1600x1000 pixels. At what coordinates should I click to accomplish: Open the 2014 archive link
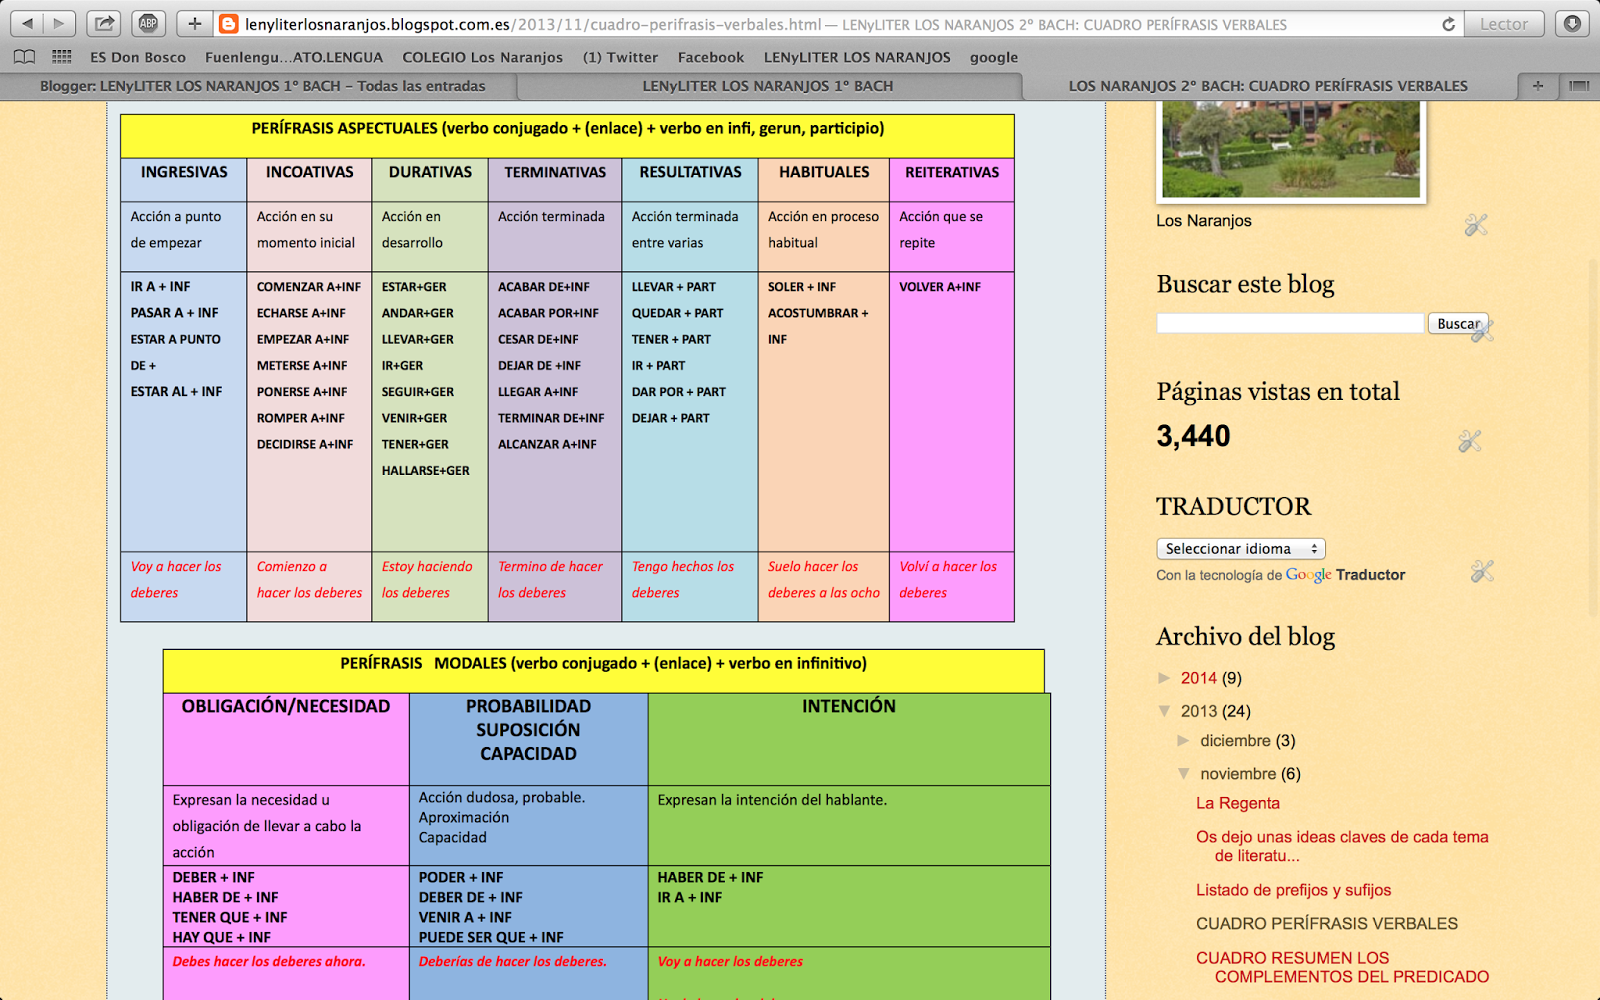(1198, 678)
